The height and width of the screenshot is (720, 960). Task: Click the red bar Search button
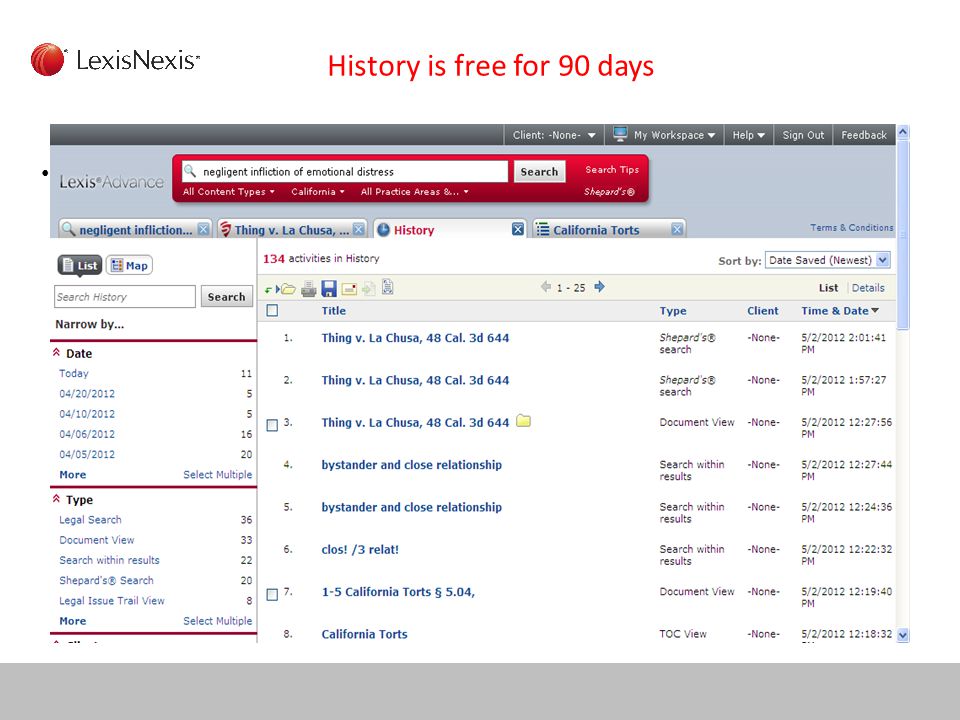(539, 172)
